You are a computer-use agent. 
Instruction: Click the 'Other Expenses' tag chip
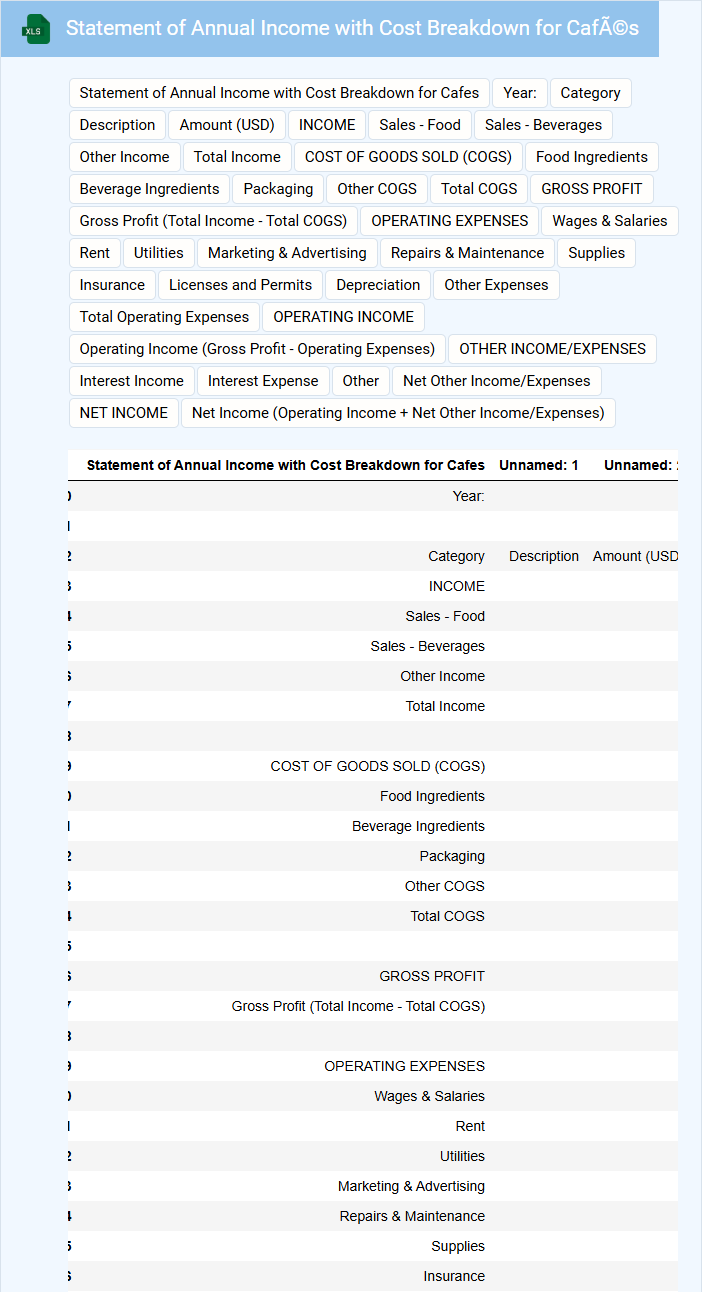(x=496, y=285)
